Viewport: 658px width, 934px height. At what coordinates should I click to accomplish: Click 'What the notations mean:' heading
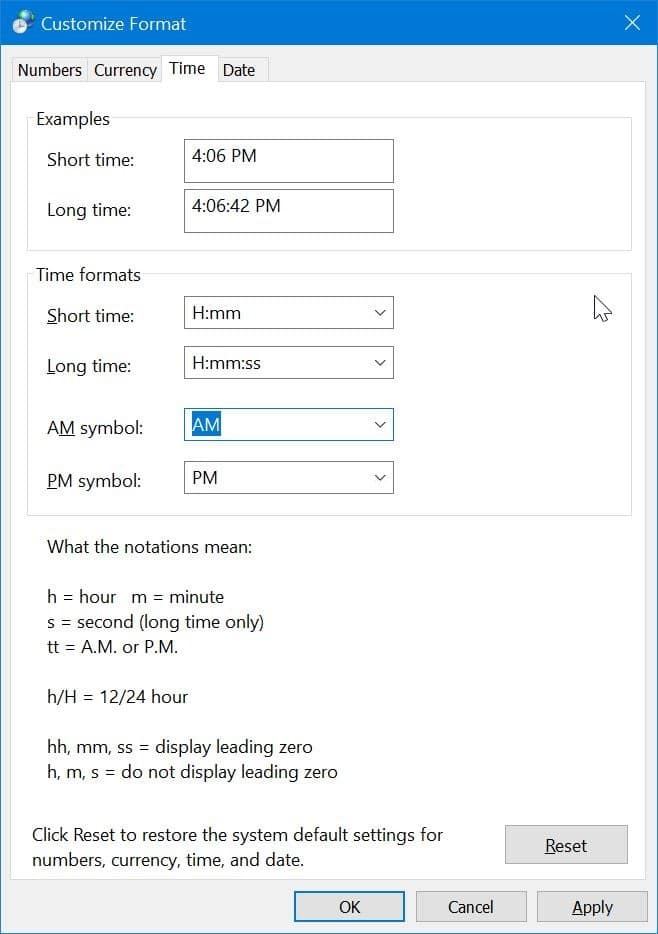pos(149,547)
